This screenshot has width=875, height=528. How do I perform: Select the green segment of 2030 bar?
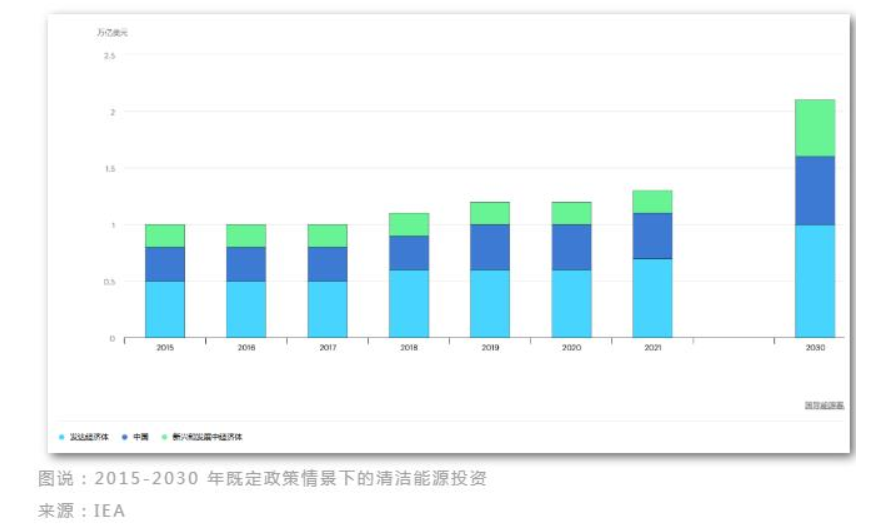click(814, 128)
